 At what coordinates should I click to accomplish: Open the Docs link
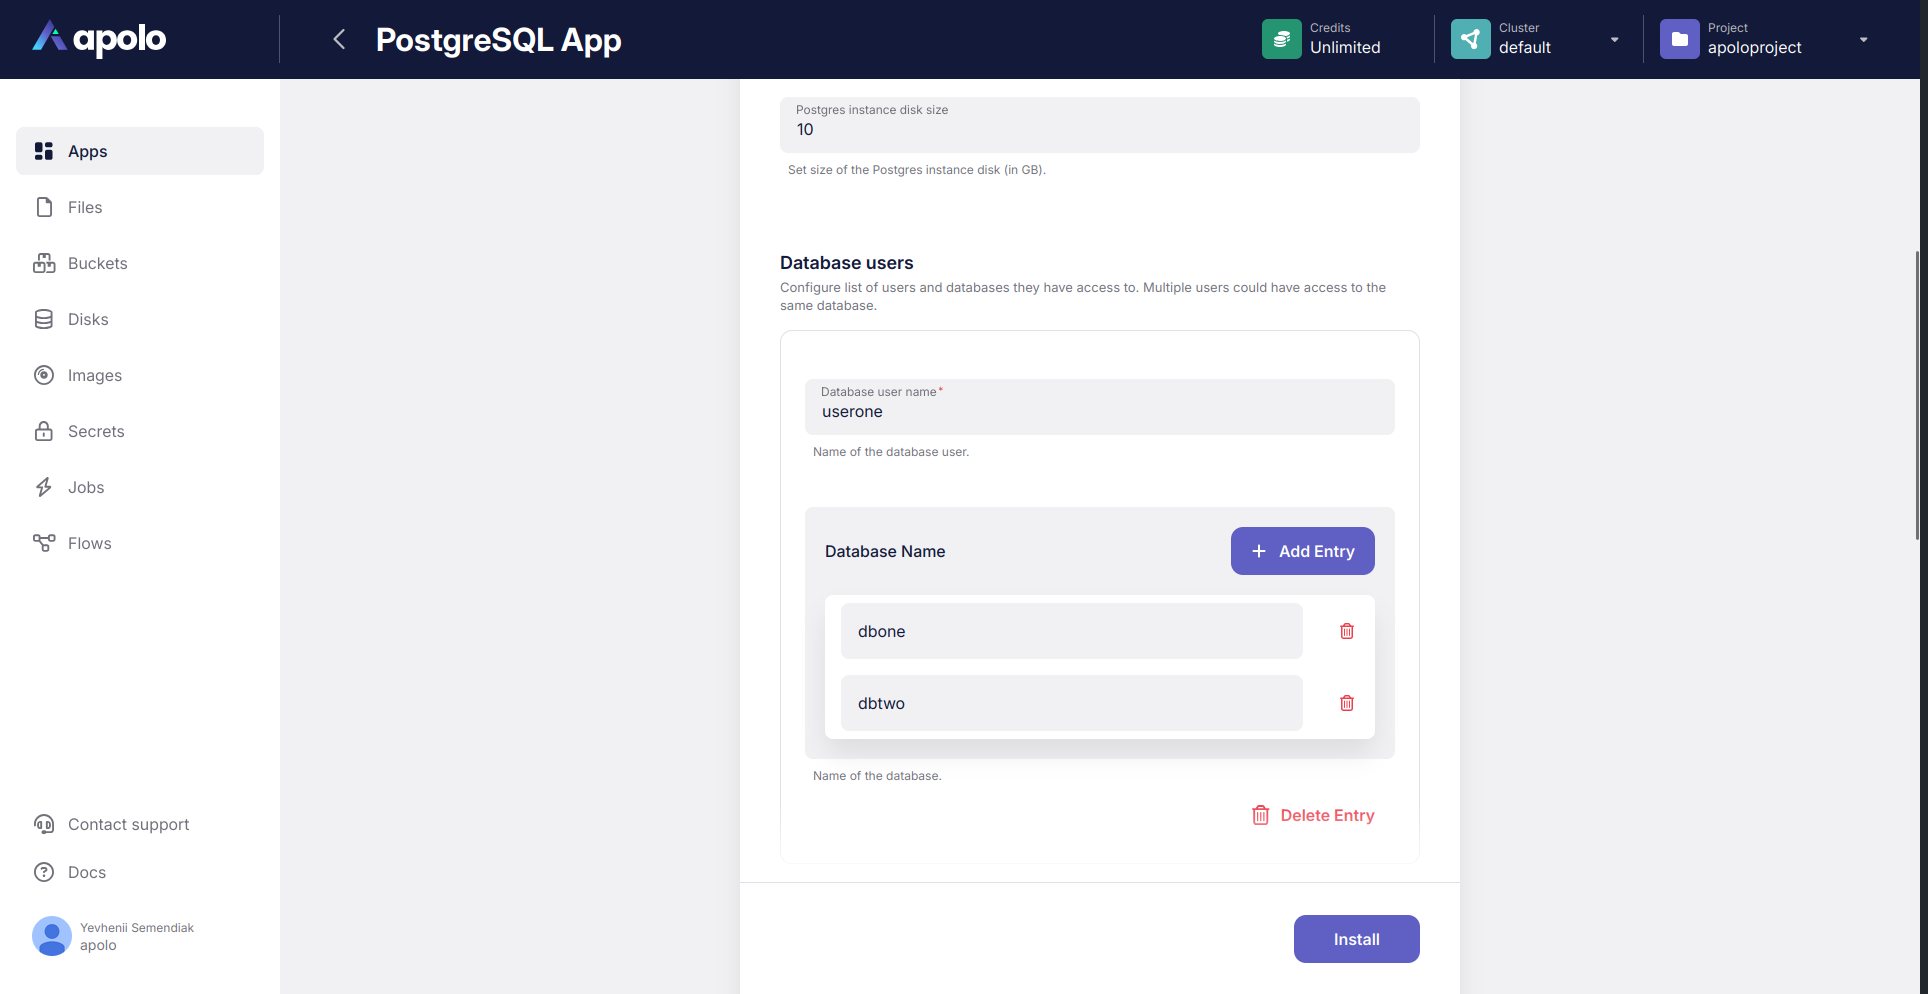(86, 872)
